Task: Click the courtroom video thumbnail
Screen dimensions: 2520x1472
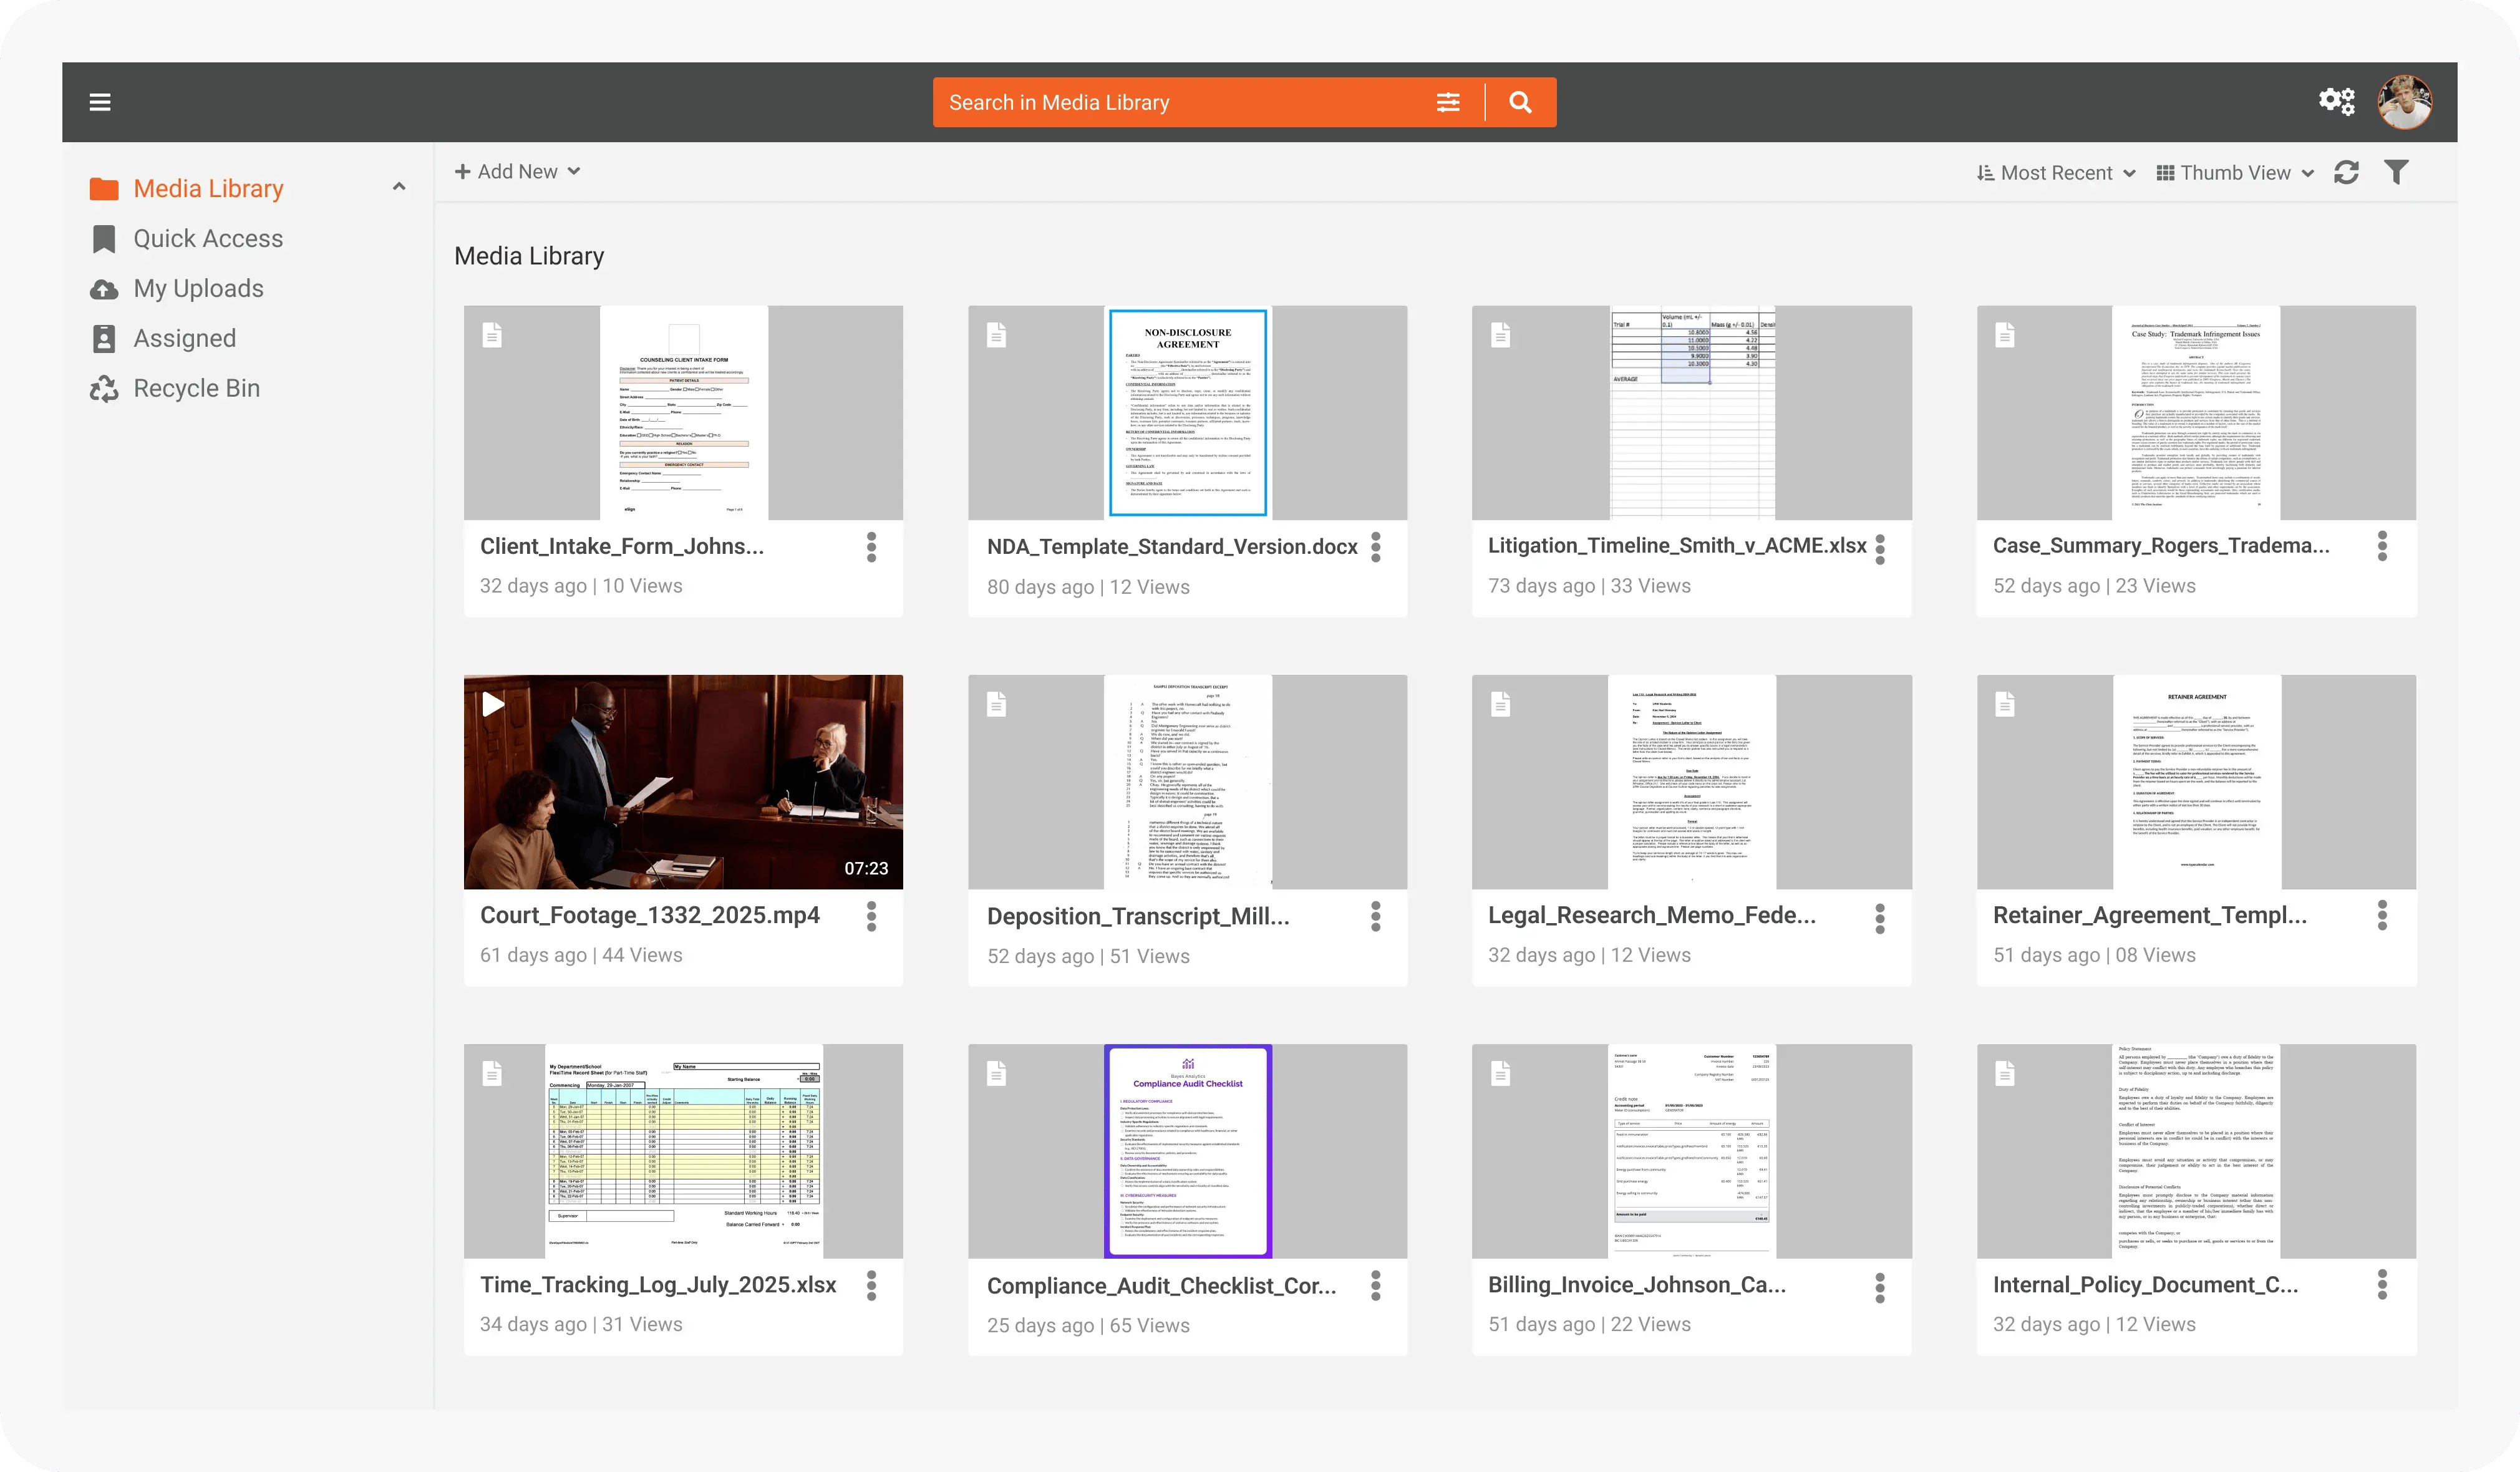Action: (x=683, y=782)
